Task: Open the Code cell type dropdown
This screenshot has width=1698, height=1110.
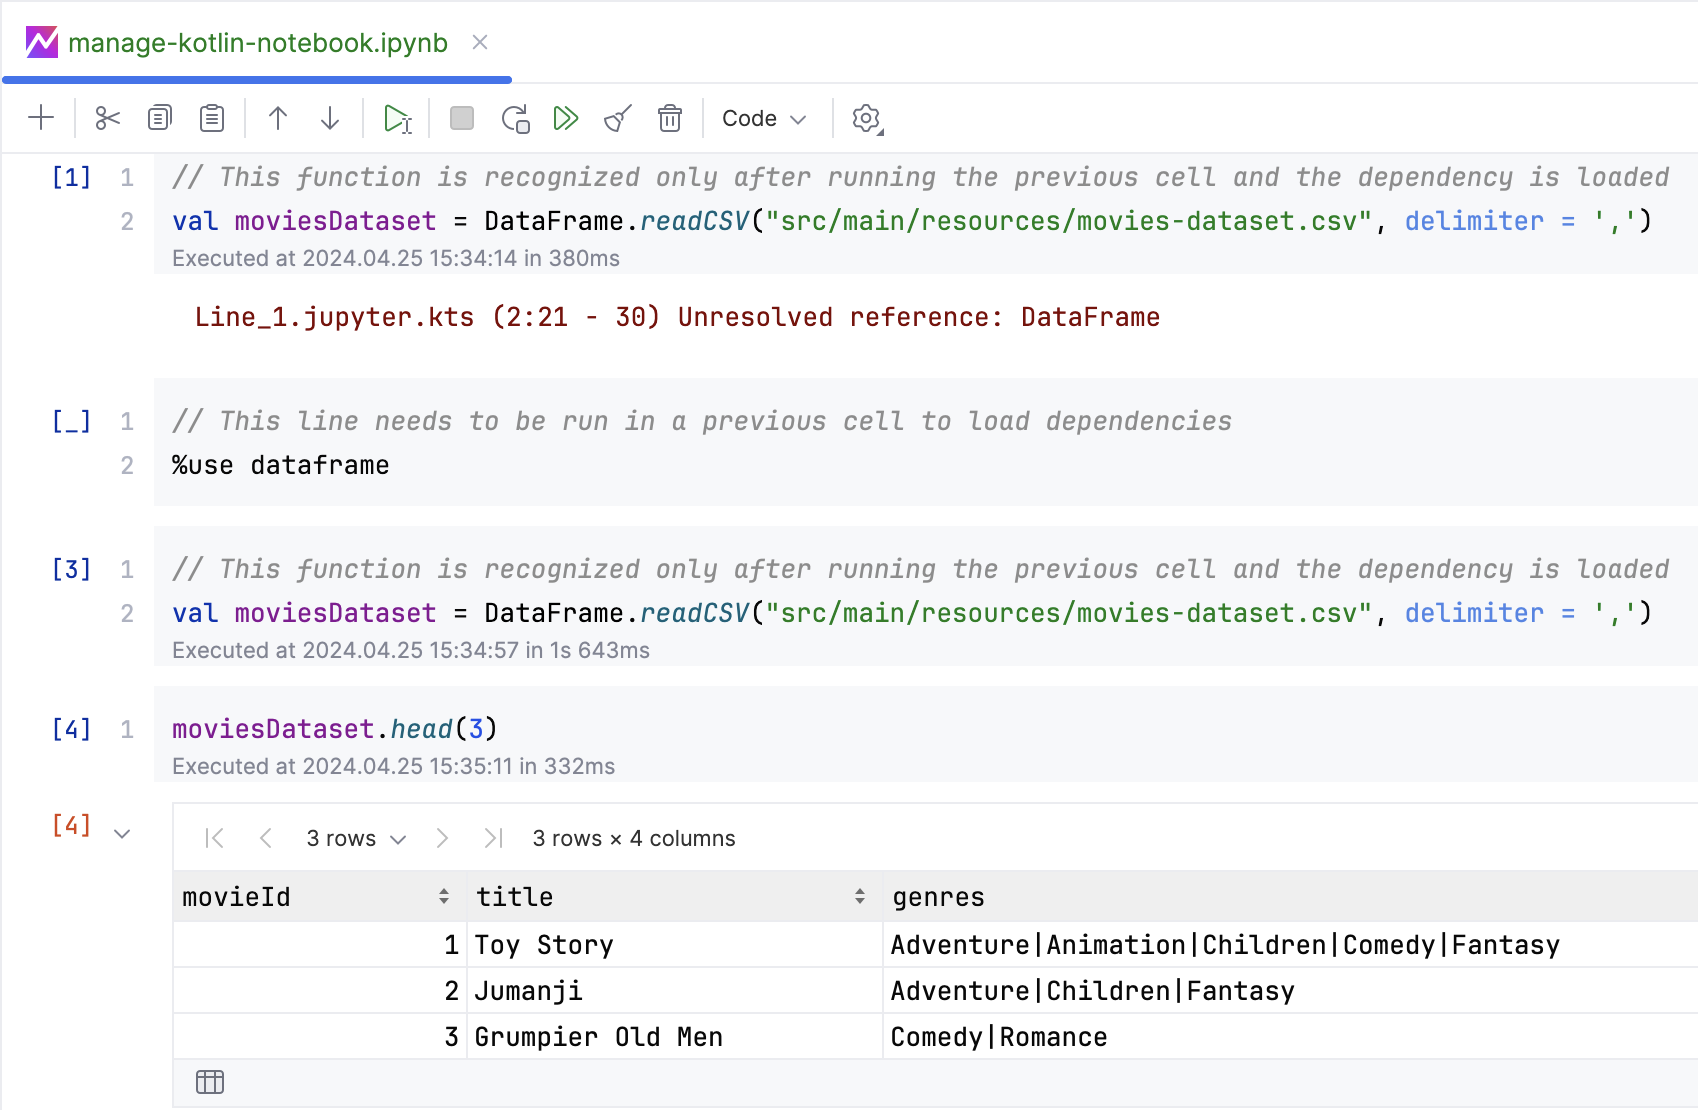Action: coord(763,117)
